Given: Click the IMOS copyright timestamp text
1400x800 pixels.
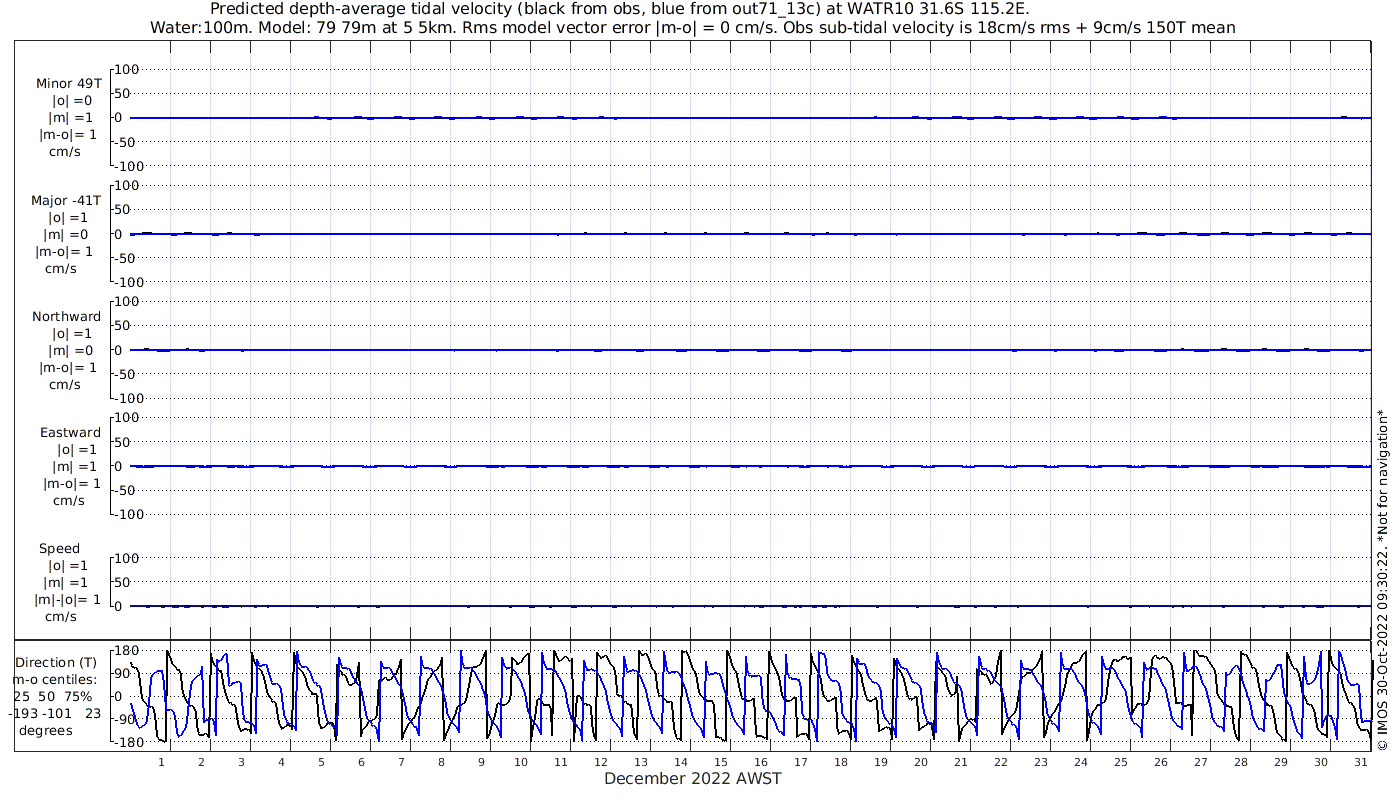Looking at the screenshot, I should [1383, 578].
